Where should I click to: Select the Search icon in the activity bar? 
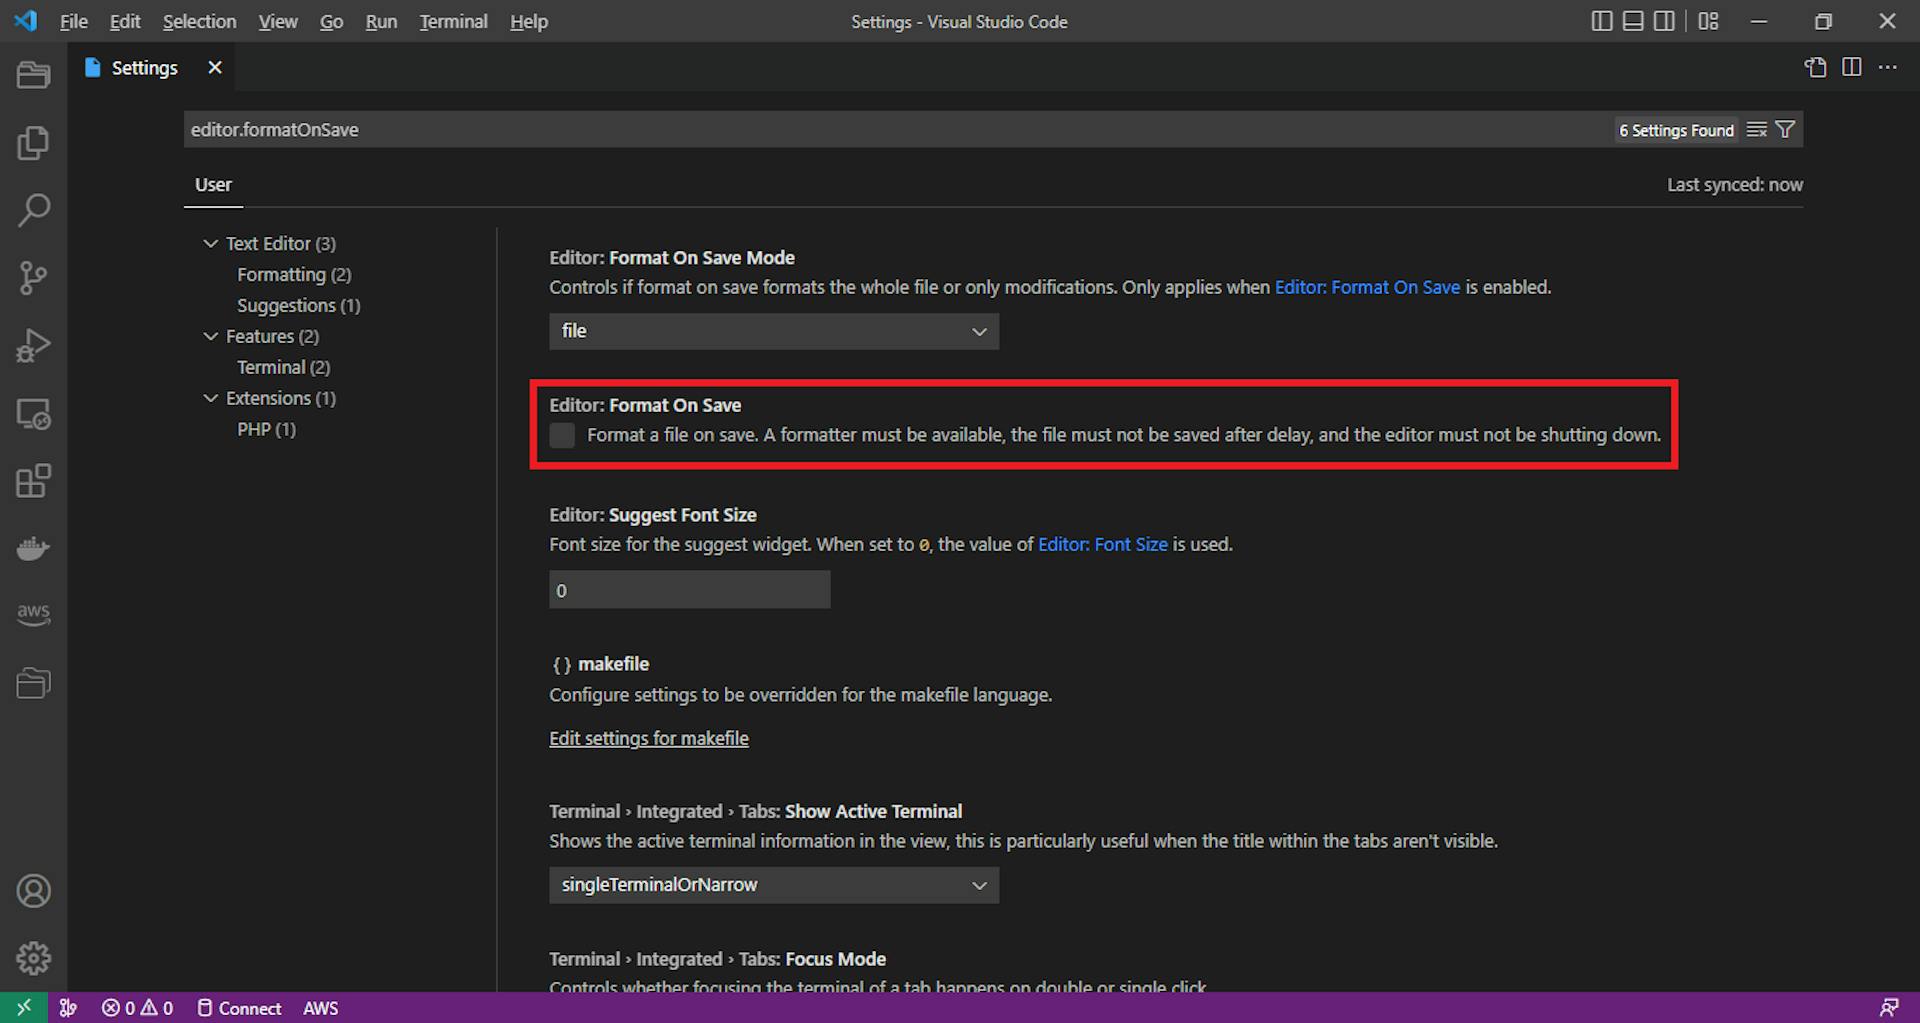tap(34, 210)
